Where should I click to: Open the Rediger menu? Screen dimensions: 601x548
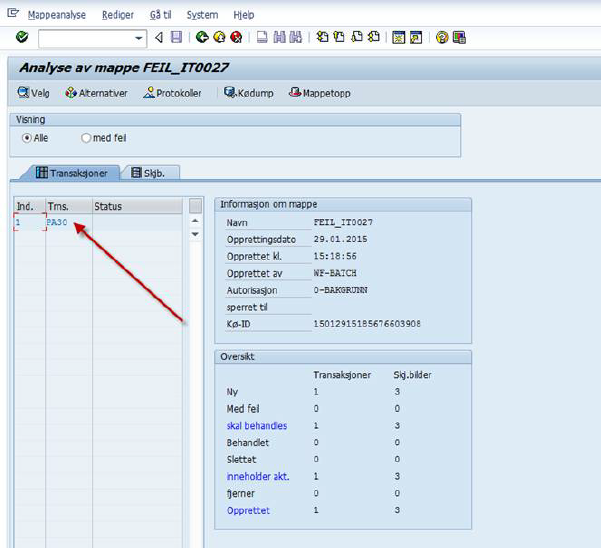point(118,15)
